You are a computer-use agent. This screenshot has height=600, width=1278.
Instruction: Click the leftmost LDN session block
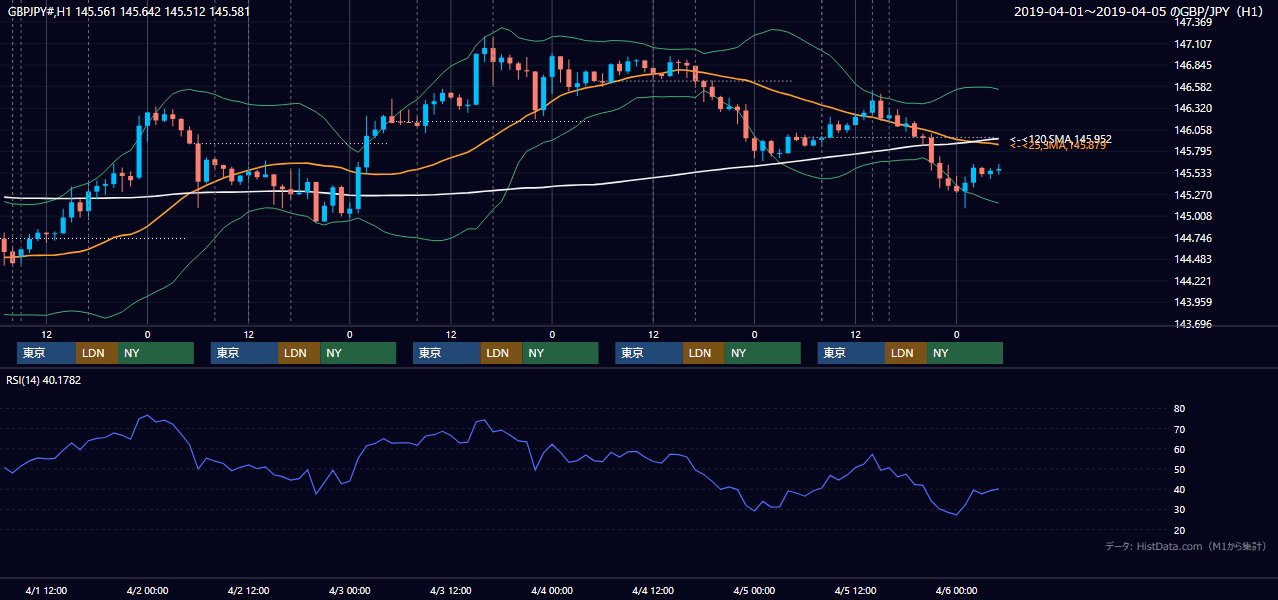pos(97,353)
